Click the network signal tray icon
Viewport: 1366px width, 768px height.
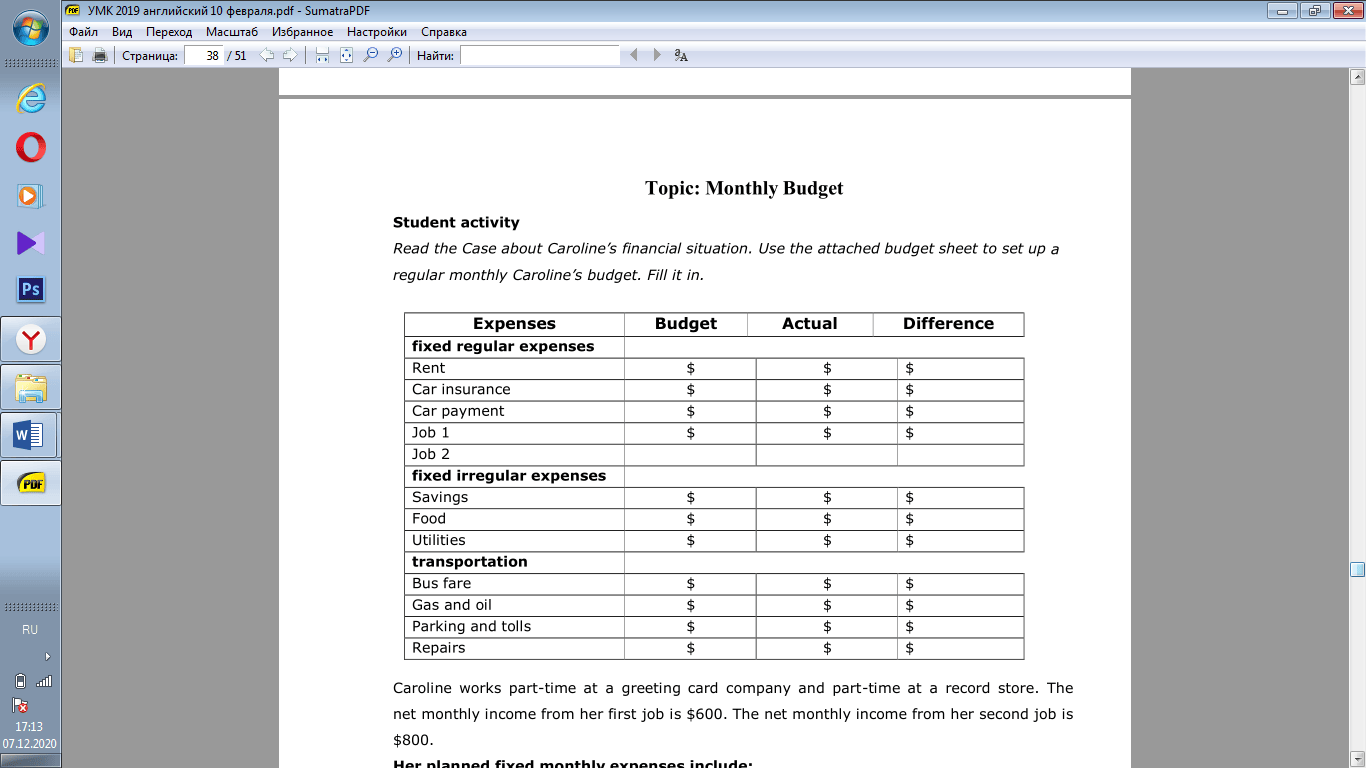pyautogui.click(x=43, y=681)
